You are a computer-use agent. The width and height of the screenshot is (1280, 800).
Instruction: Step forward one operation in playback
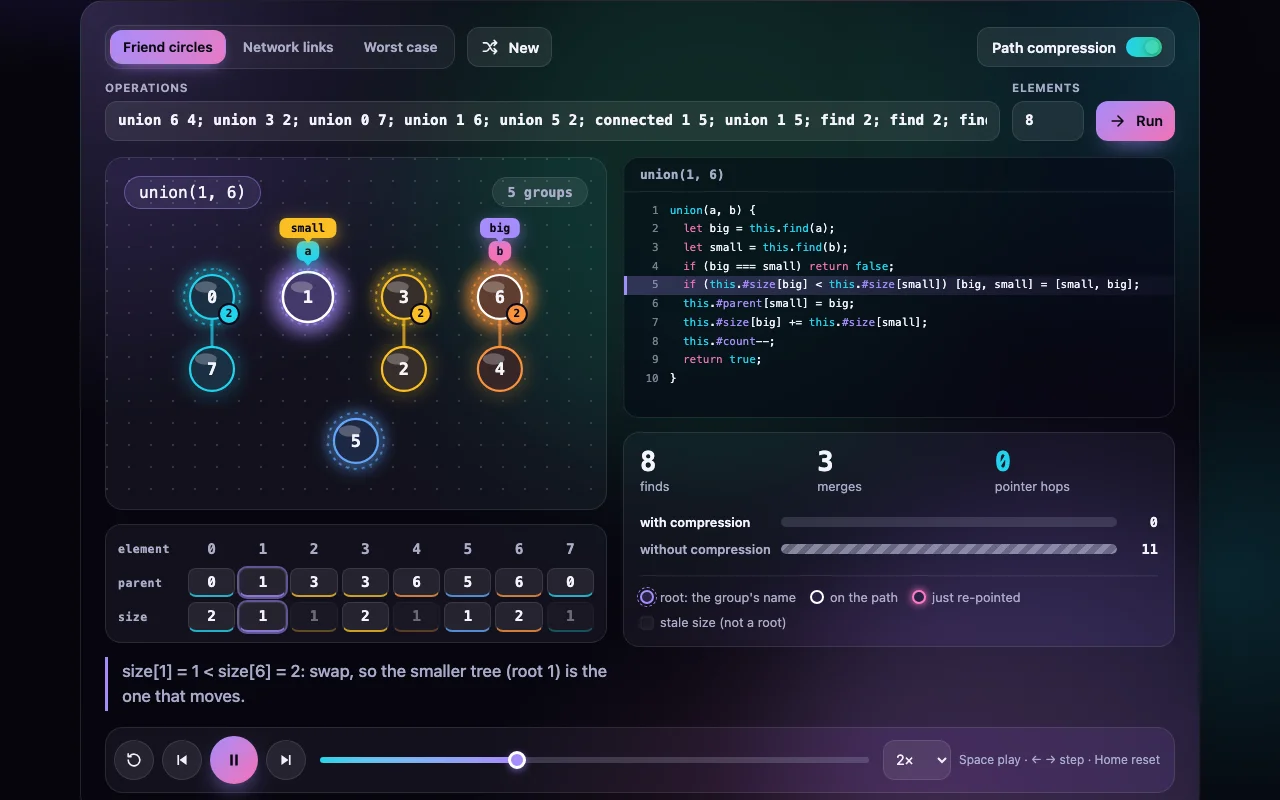[286, 760]
